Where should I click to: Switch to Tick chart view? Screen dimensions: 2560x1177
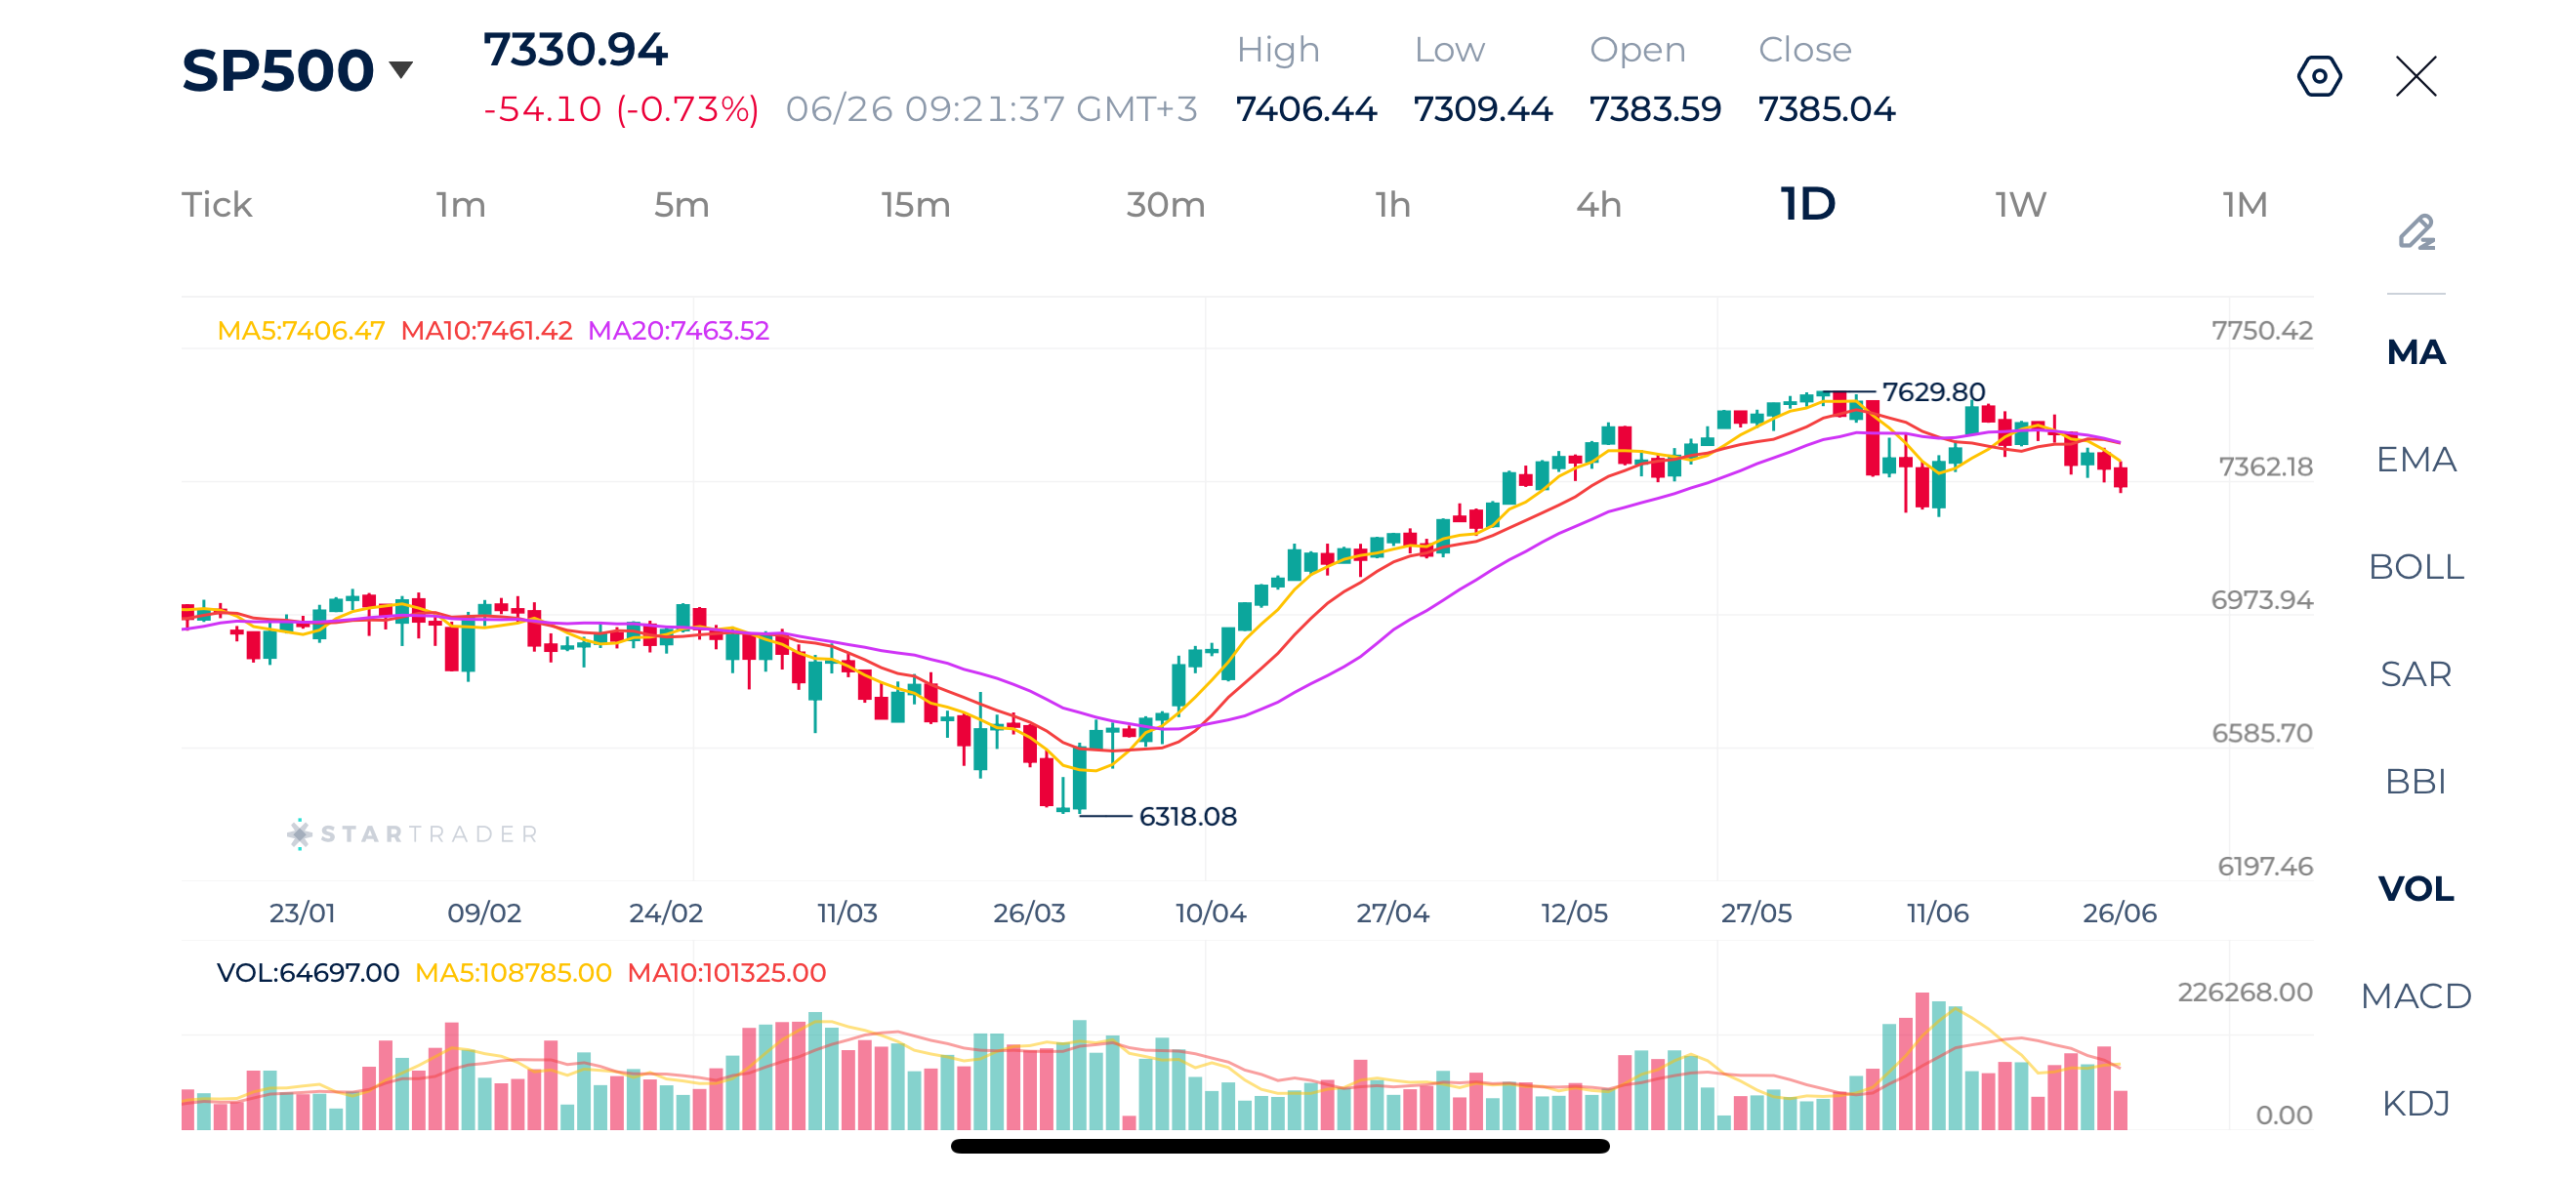point(216,205)
